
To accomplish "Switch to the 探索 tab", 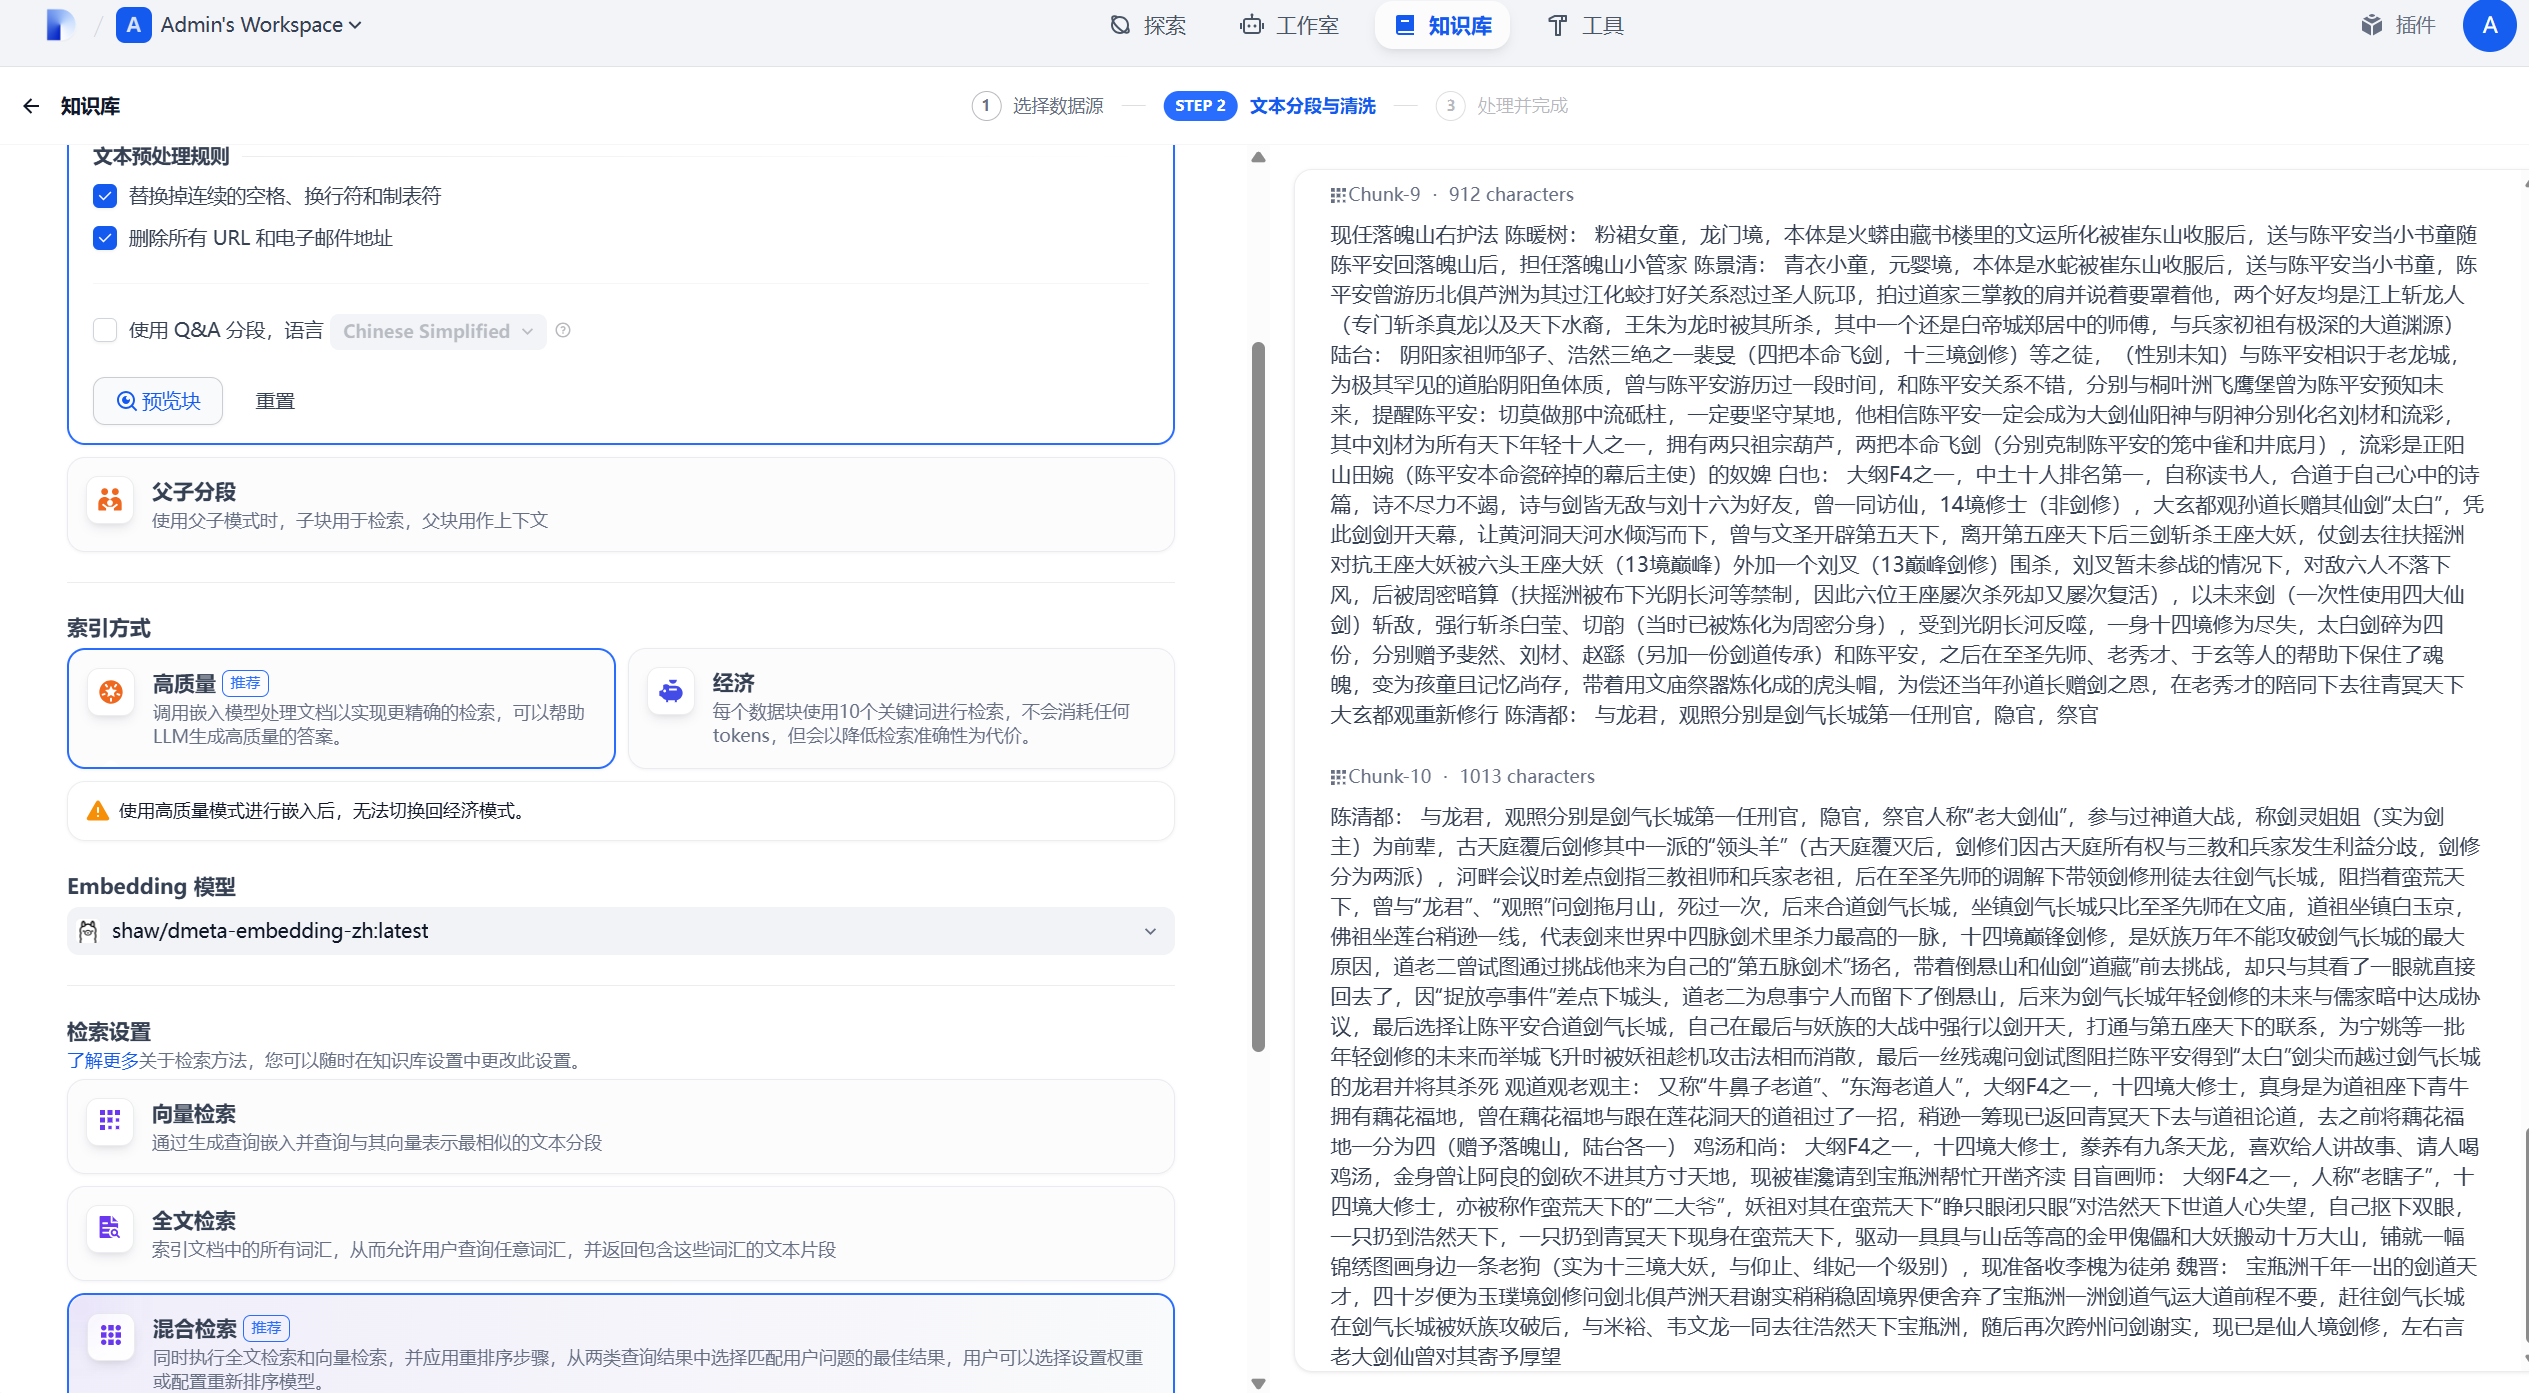I will [x=1148, y=25].
